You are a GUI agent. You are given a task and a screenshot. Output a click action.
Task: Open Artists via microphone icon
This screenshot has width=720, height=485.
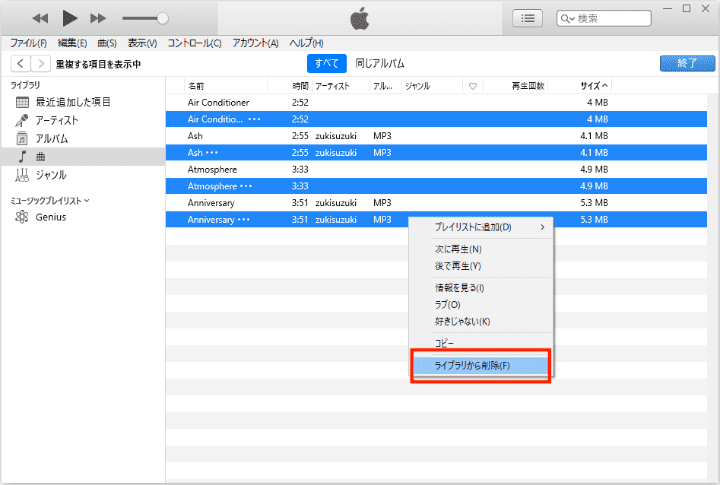click(22, 120)
